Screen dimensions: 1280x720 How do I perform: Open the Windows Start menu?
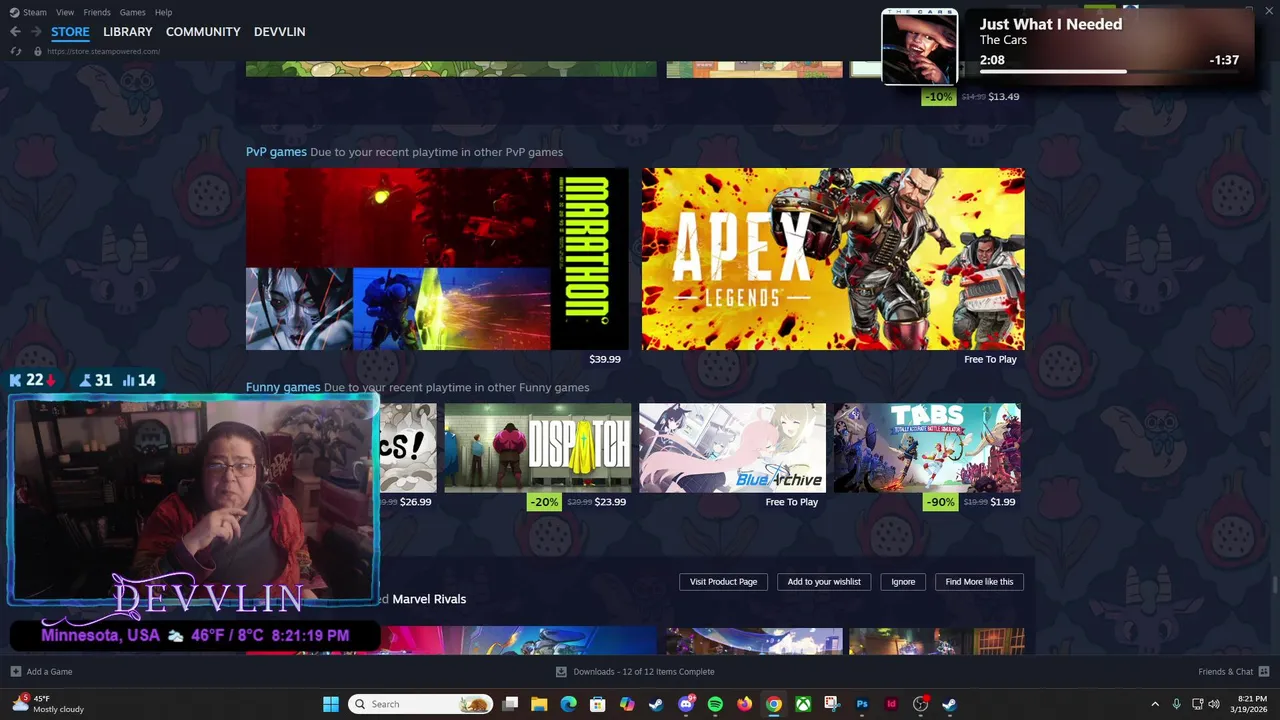[331, 704]
